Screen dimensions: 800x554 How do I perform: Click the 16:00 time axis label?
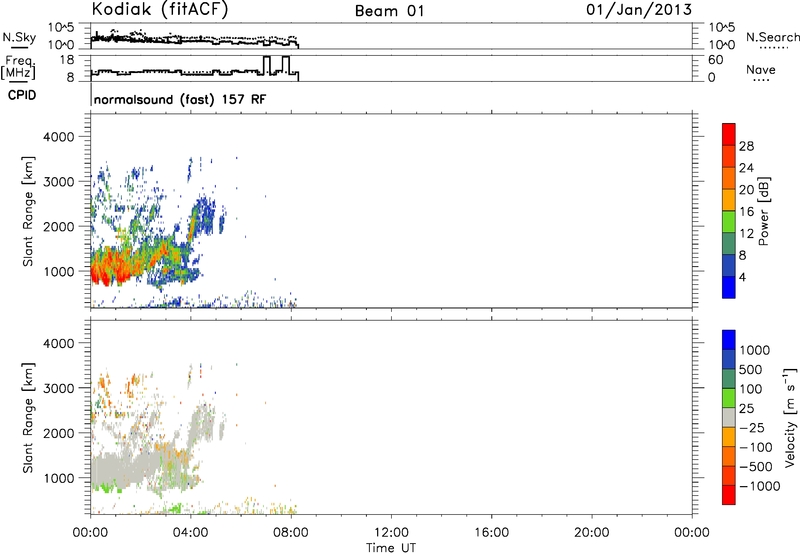tap(491, 532)
